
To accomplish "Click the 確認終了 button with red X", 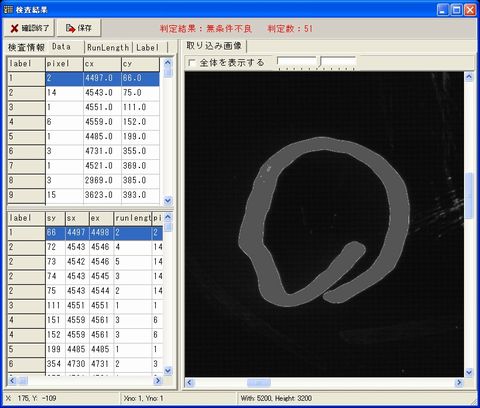I will pos(29,28).
